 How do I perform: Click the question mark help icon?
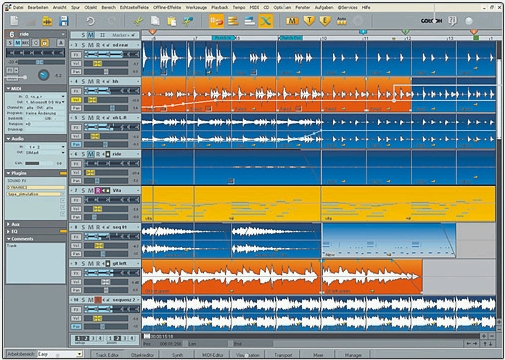(x=452, y=21)
